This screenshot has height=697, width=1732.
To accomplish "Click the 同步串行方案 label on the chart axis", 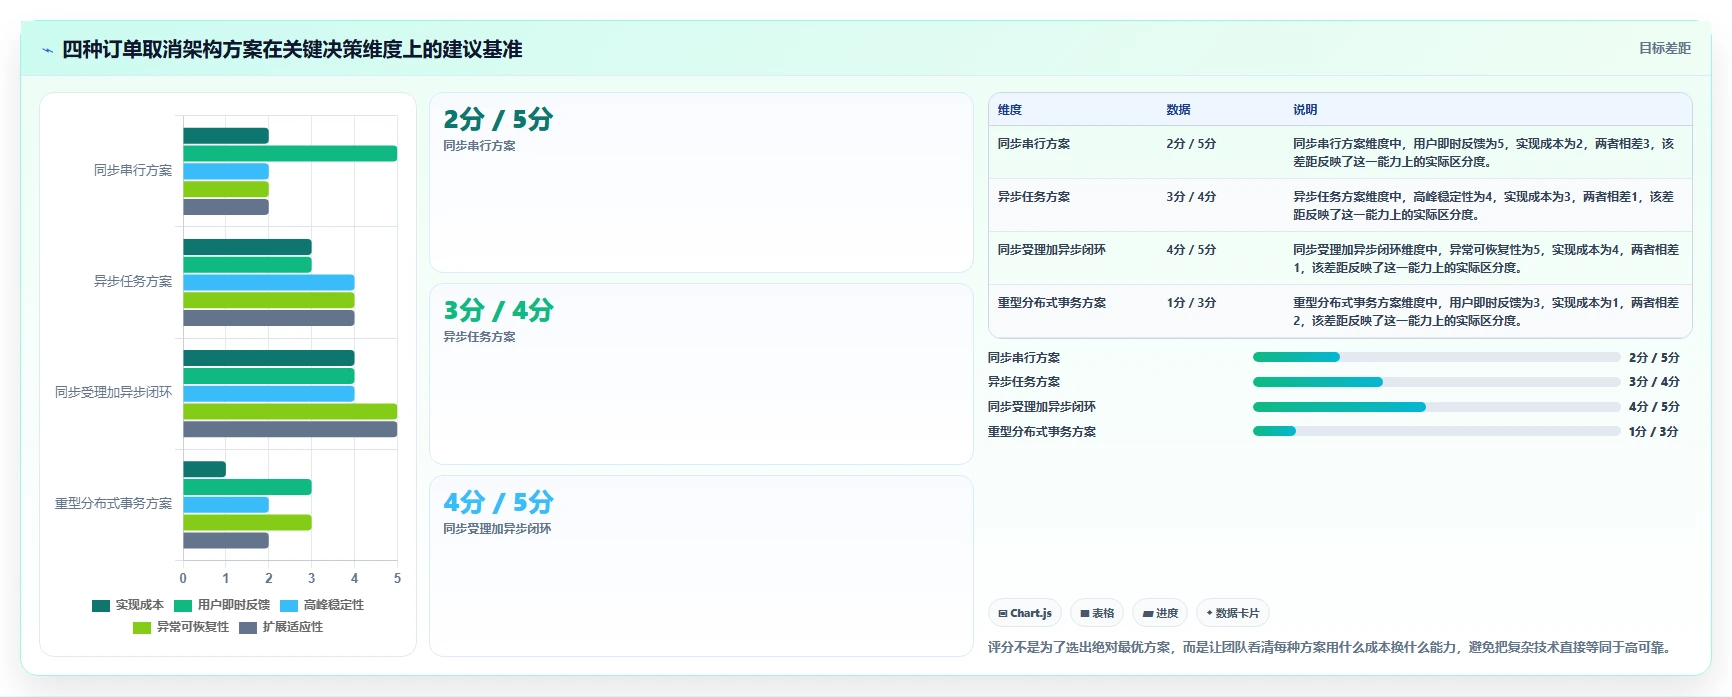I will point(133,170).
